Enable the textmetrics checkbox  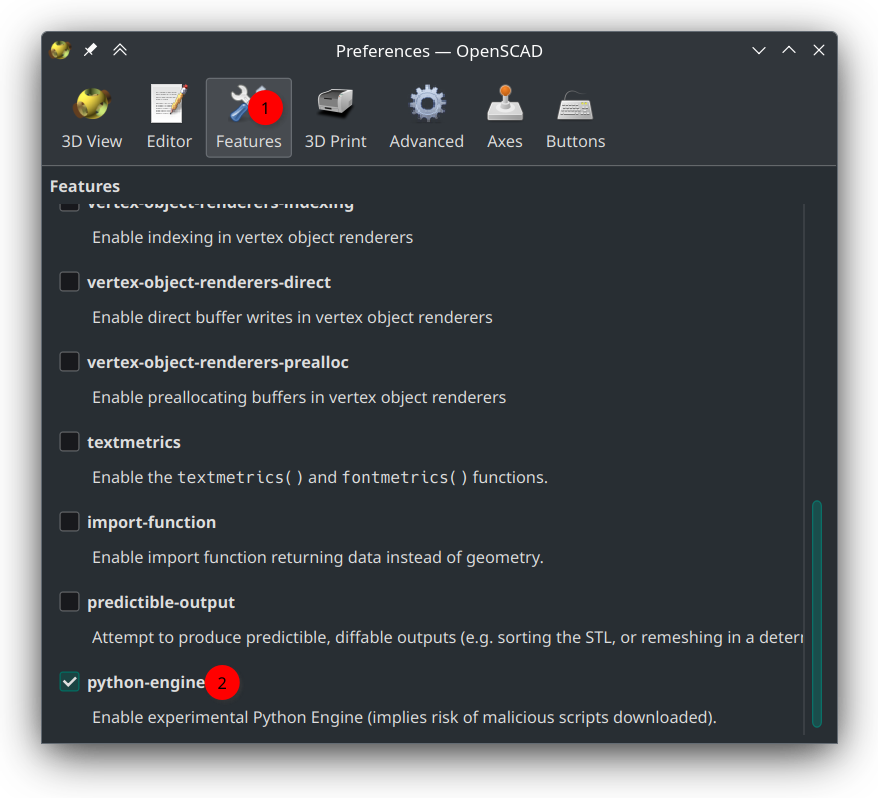tap(69, 442)
